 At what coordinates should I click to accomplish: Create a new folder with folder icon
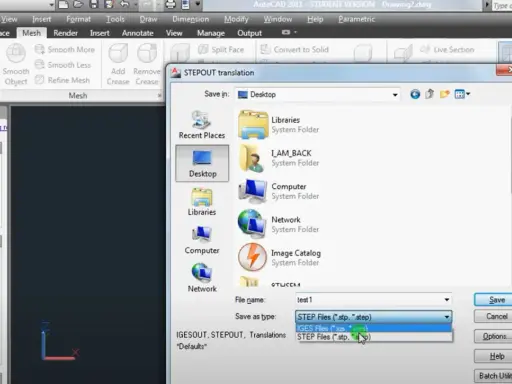(x=445, y=94)
